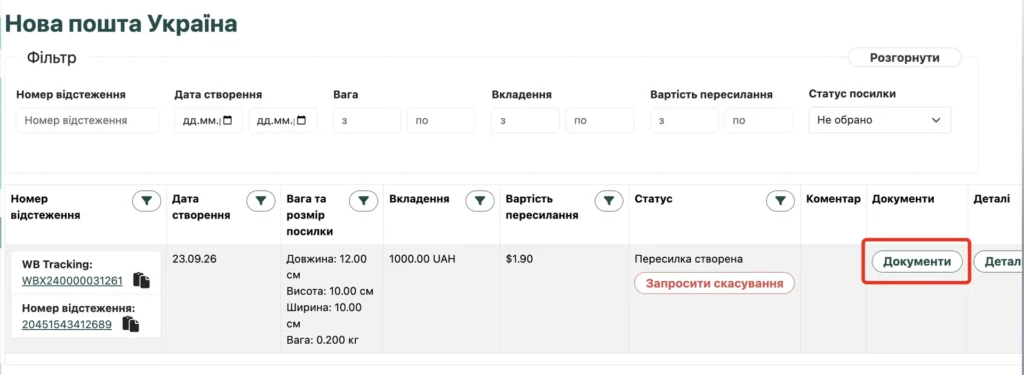Click the Пересилка створена status text
Viewport: 1024px width, 375px height.
coord(688,259)
